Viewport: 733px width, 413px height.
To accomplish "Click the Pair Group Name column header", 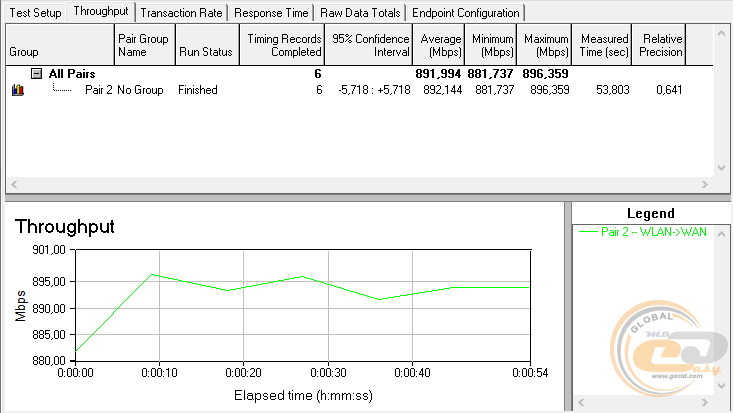I will click(144, 45).
